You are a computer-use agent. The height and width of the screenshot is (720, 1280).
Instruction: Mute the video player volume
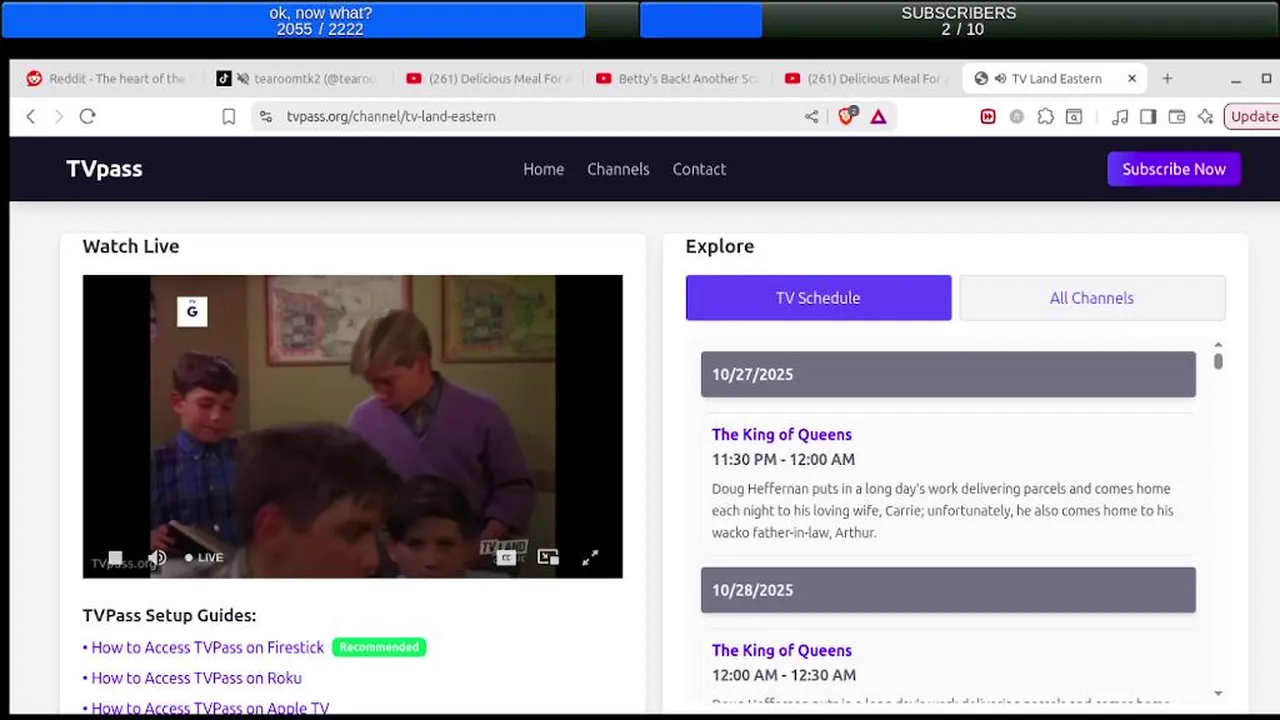(x=157, y=557)
